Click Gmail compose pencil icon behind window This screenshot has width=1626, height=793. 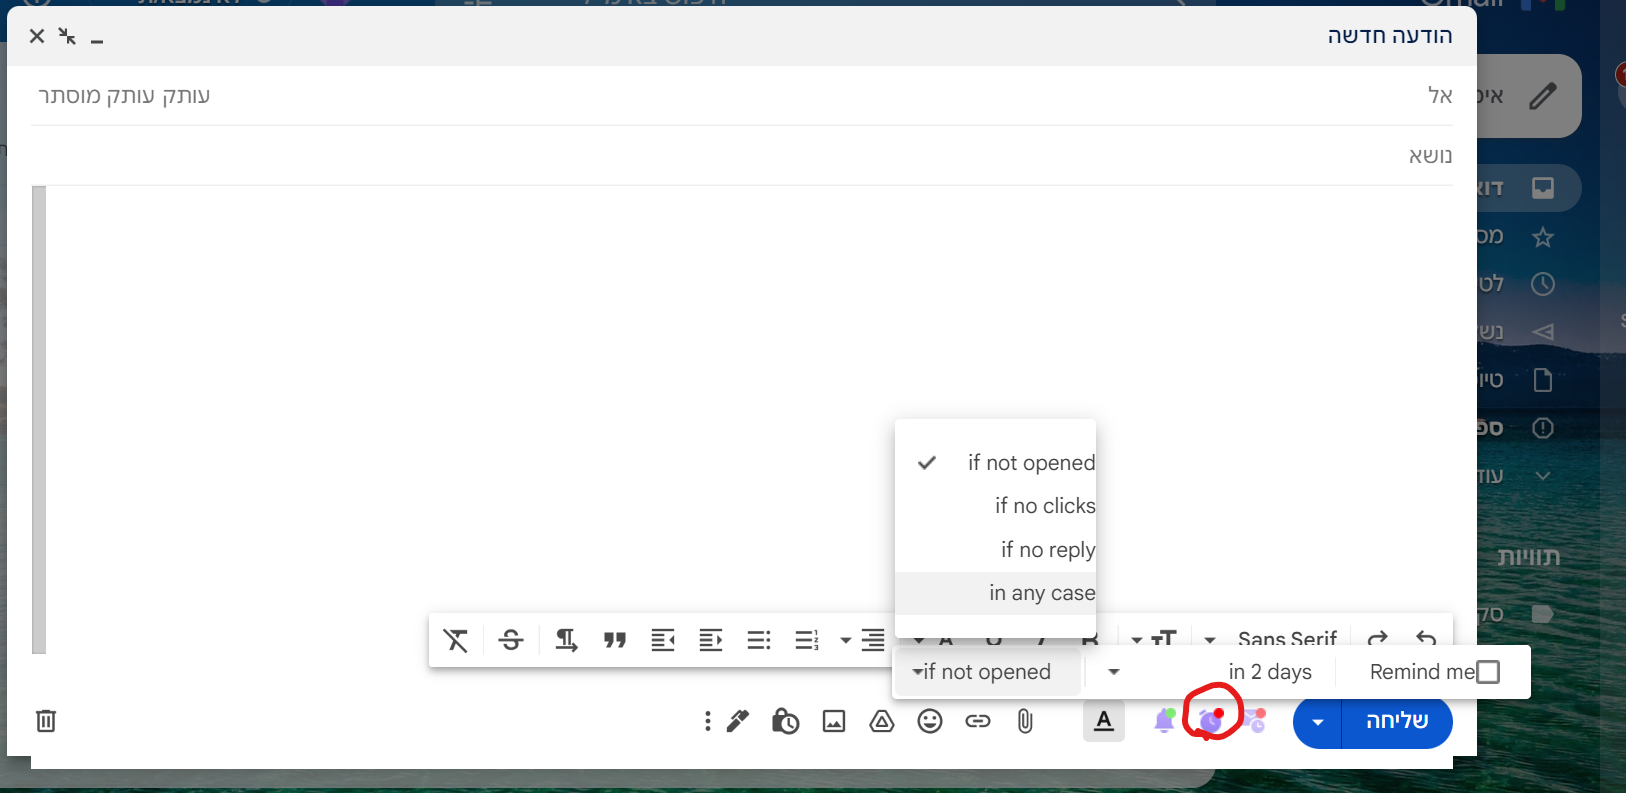[x=1543, y=96]
